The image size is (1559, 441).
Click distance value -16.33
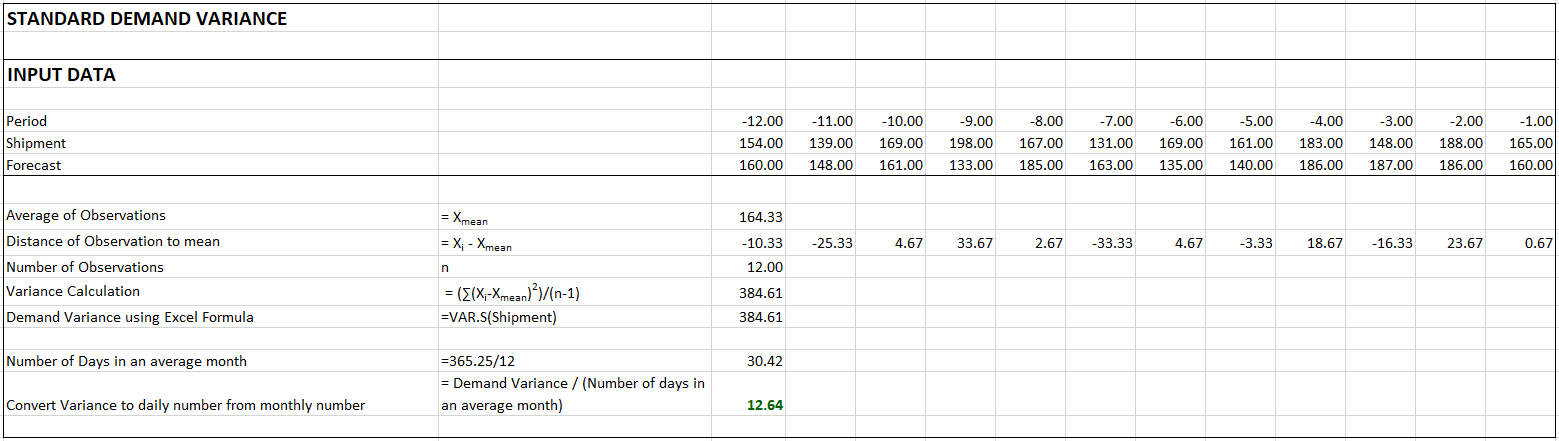1392,242
